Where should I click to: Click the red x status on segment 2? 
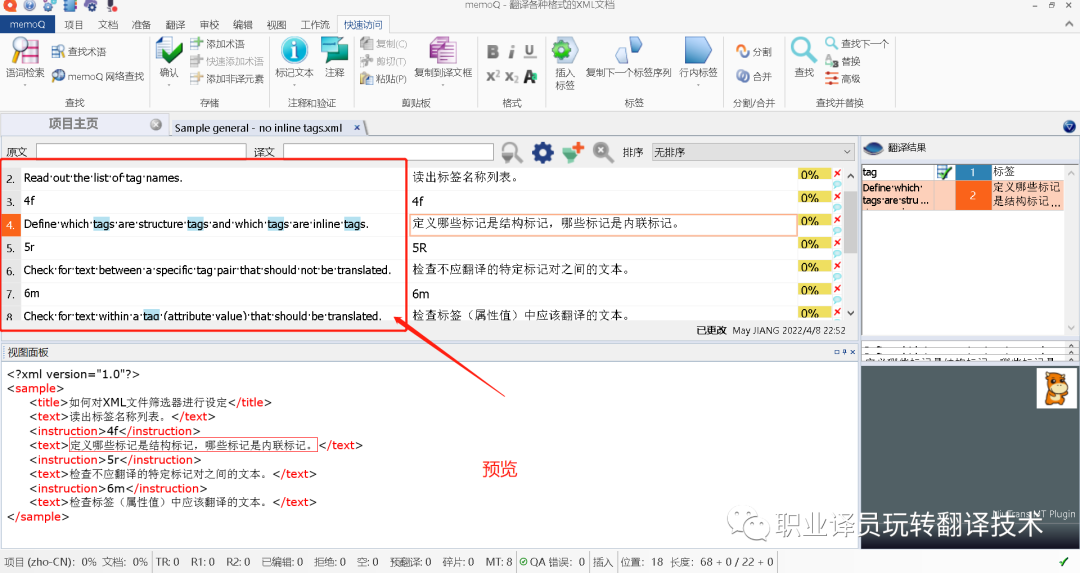[838, 174]
